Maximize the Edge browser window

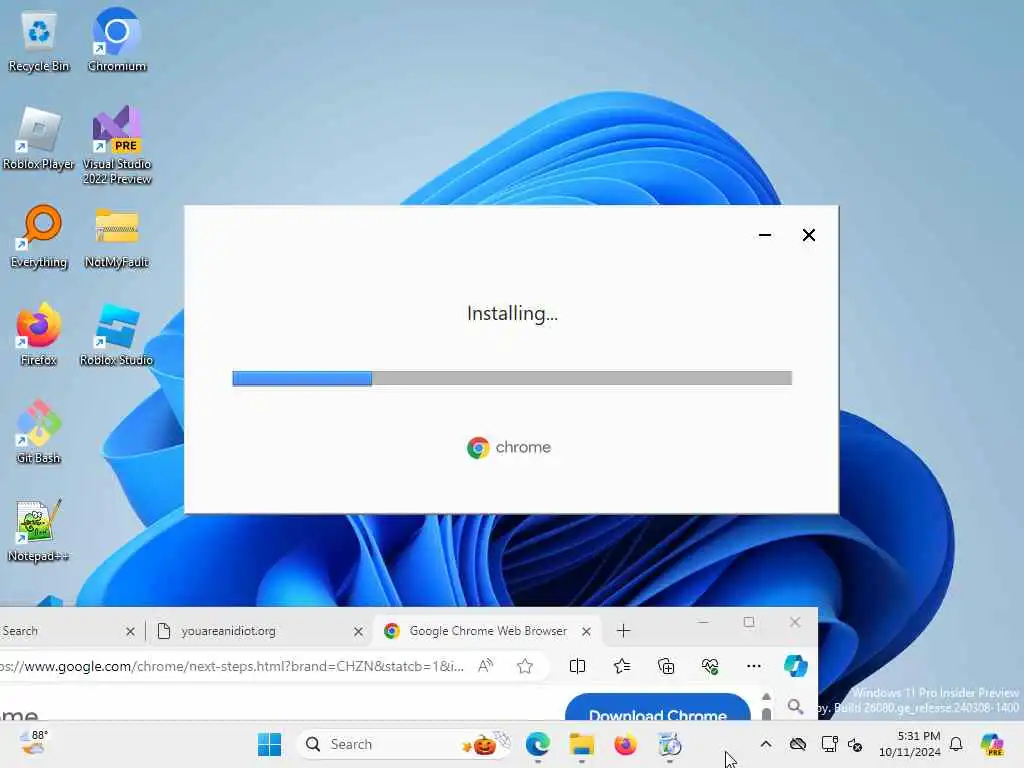point(749,622)
